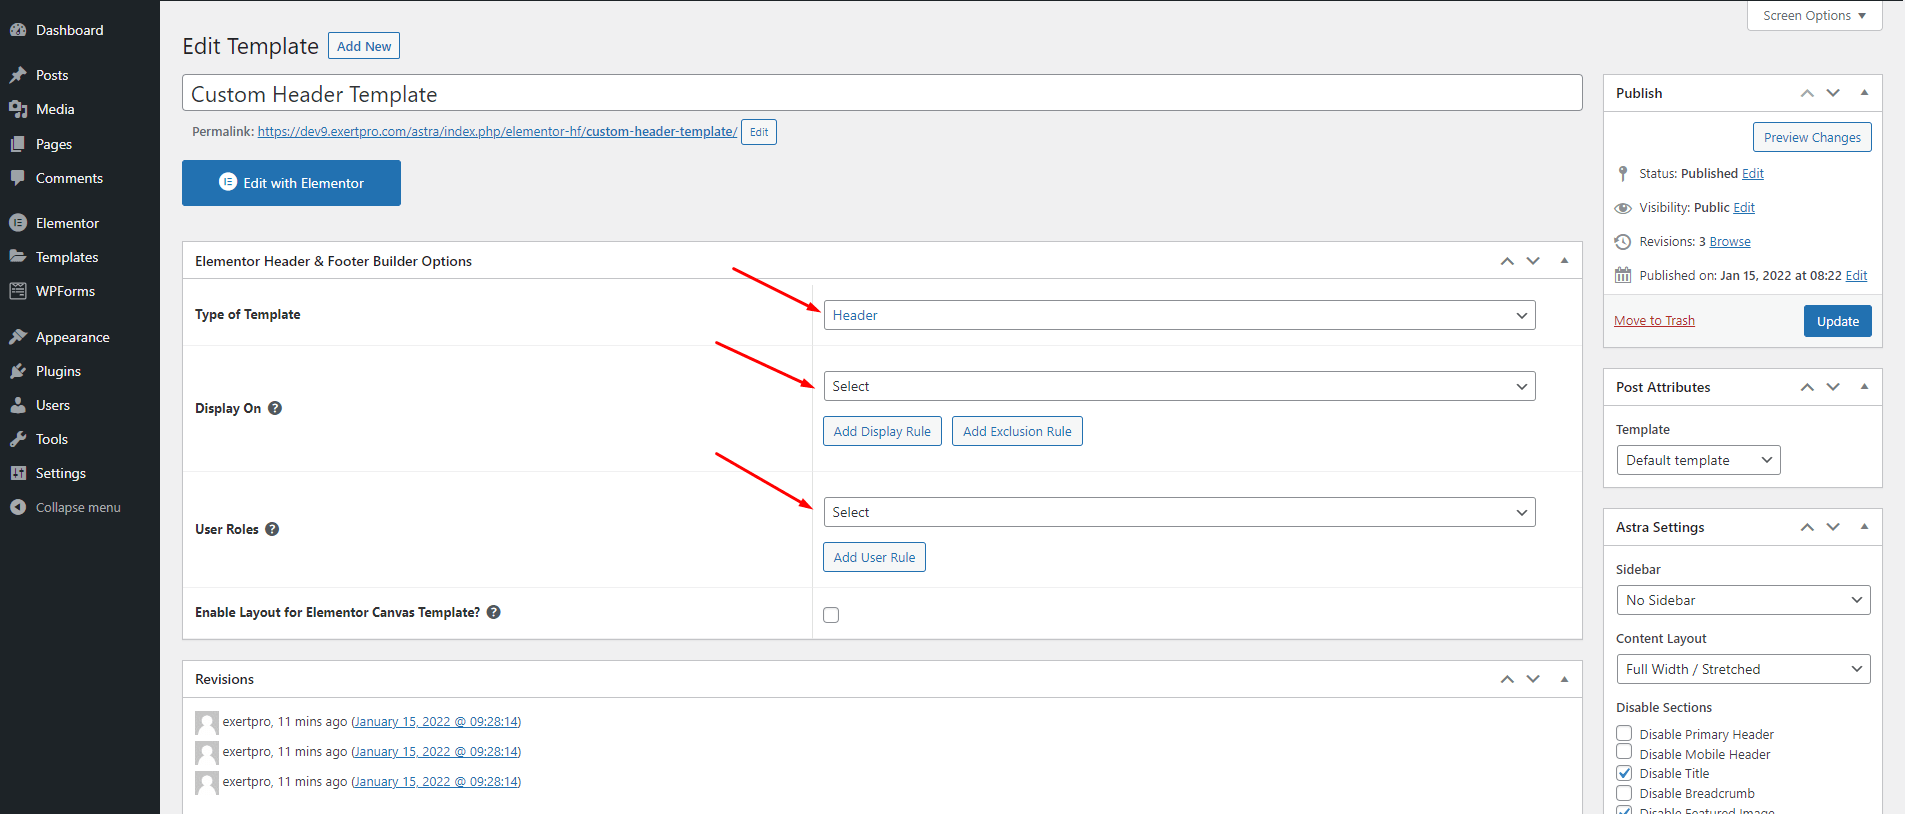Click Add Exclusion Rule button
1905x814 pixels.
[x=1017, y=431]
